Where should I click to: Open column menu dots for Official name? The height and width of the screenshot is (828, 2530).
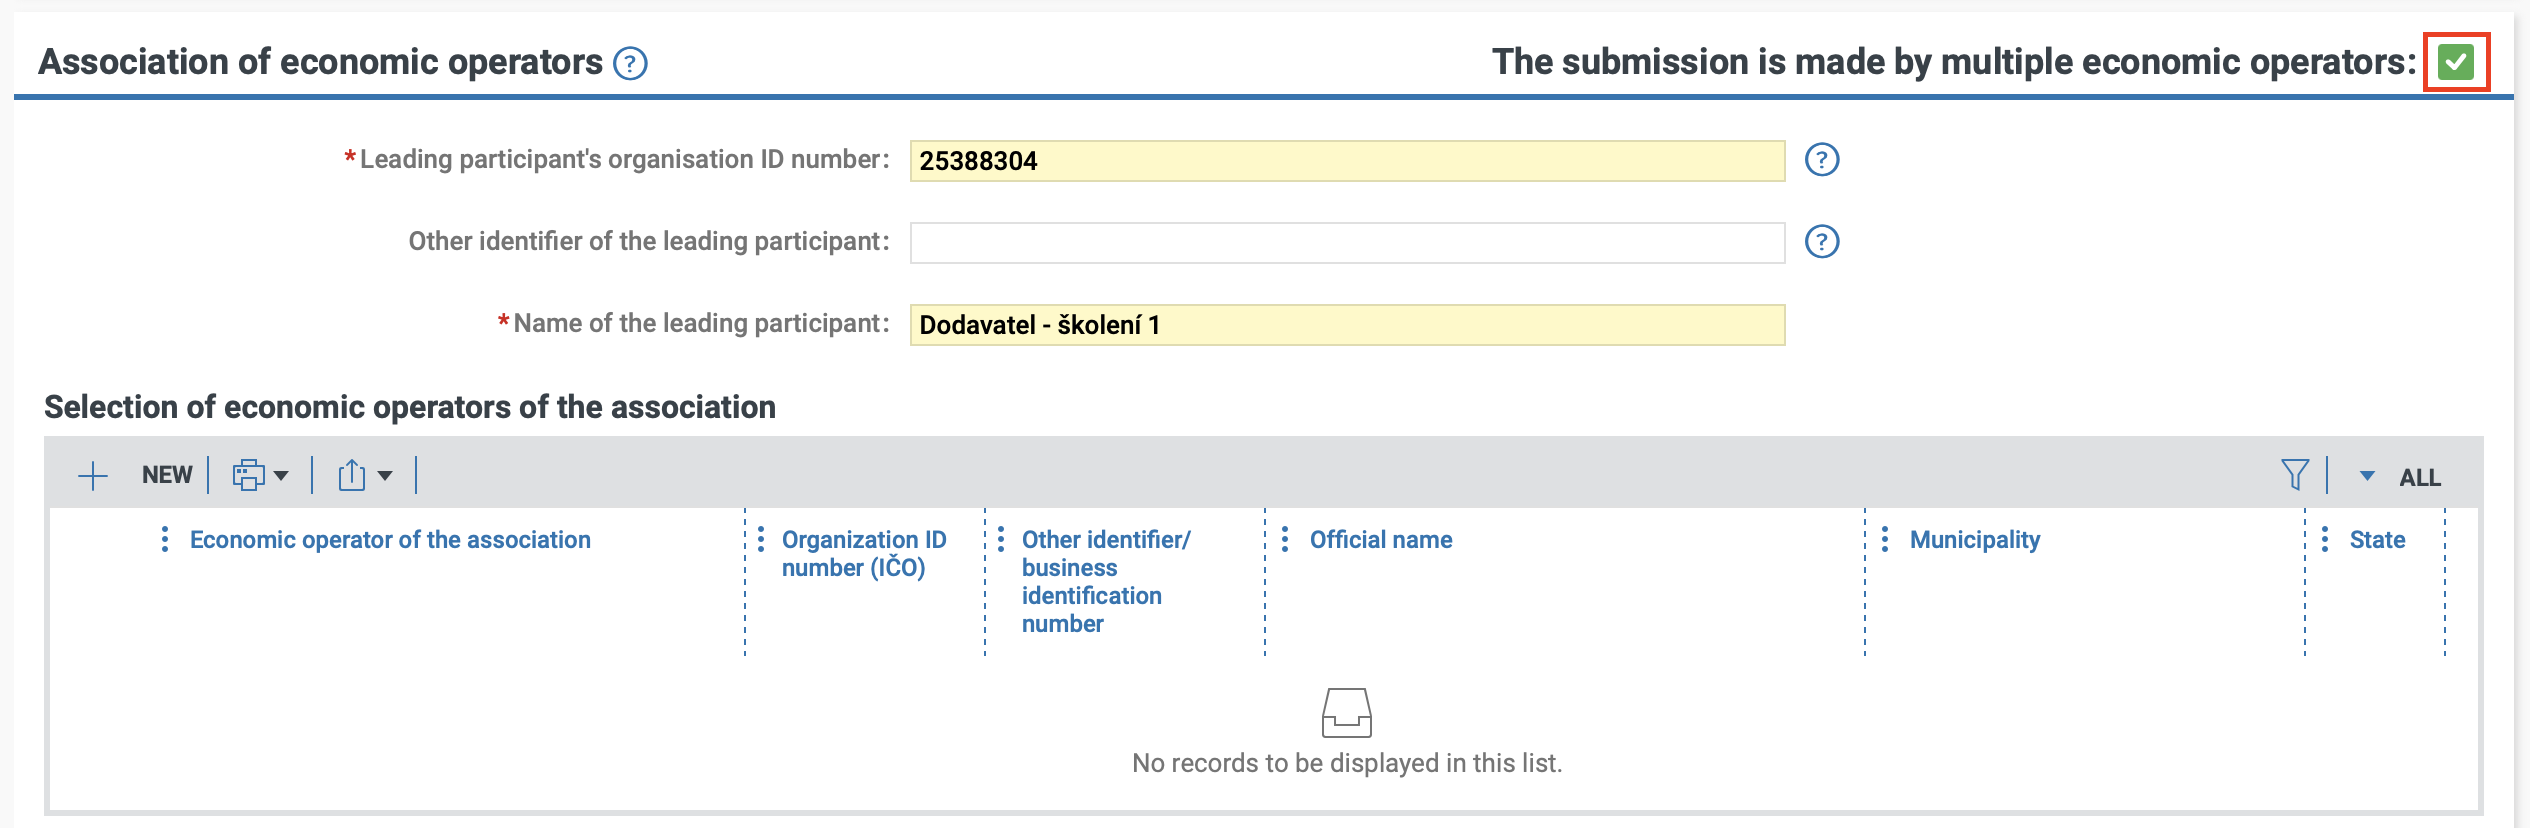pyautogui.click(x=1285, y=540)
